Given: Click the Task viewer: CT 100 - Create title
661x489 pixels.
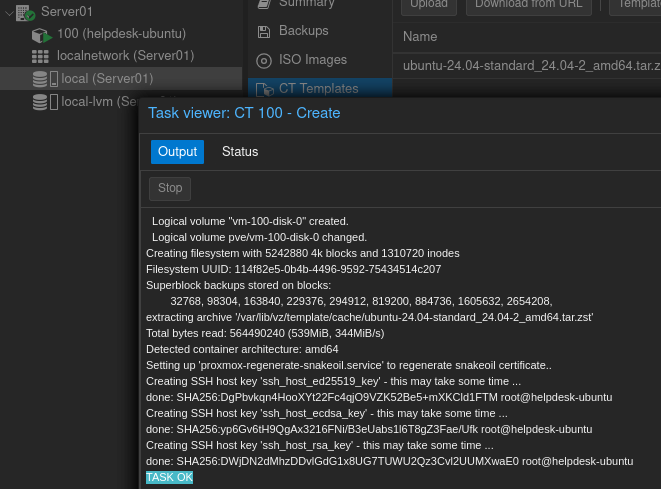Looking at the screenshot, I should pos(244,113).
